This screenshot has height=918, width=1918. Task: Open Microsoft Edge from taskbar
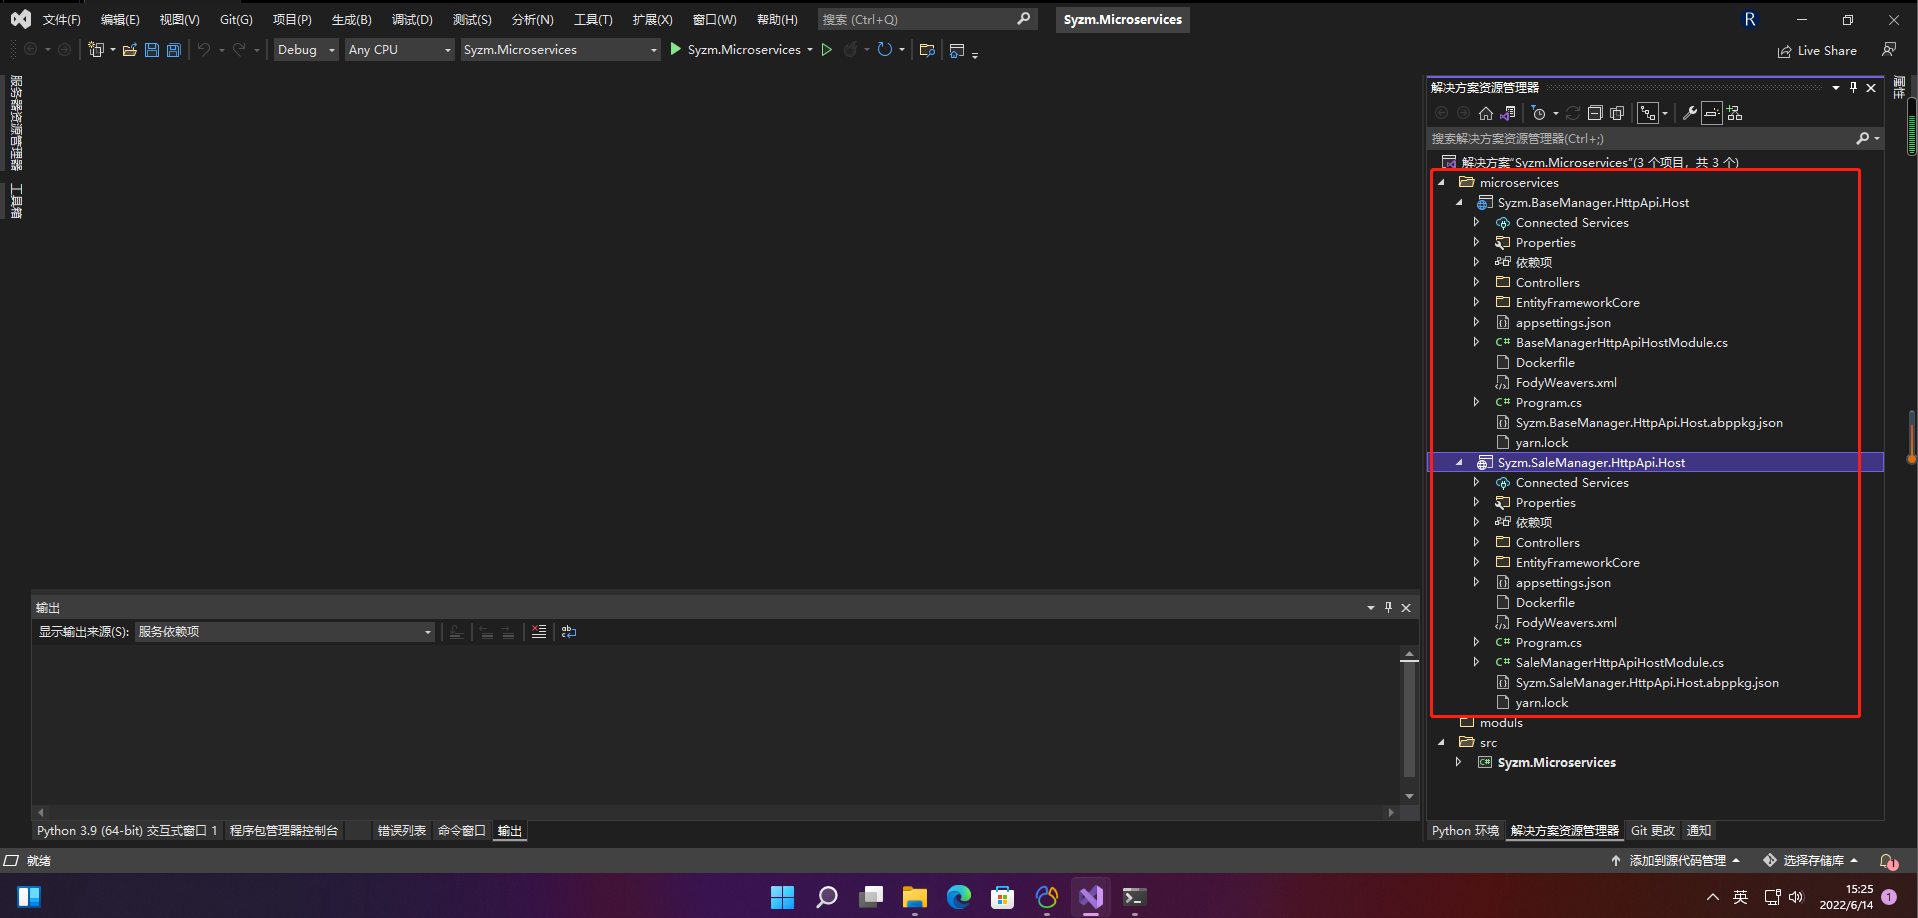[959, 897]
